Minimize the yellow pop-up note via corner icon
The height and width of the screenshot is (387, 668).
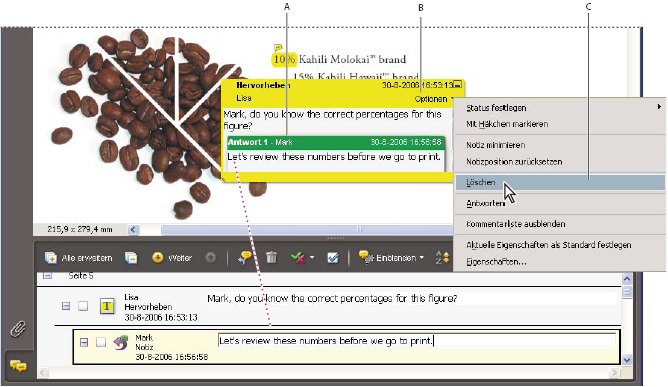point(458,84)
